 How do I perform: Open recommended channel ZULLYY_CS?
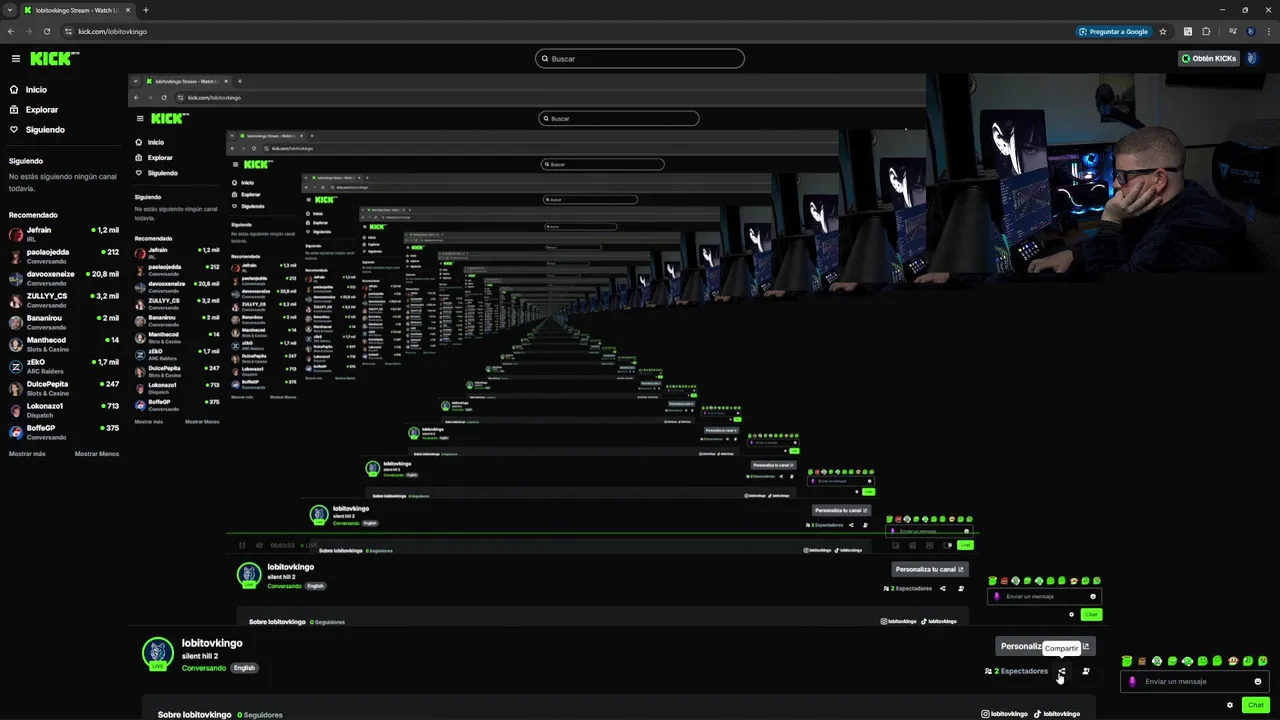tap(64, 300)
